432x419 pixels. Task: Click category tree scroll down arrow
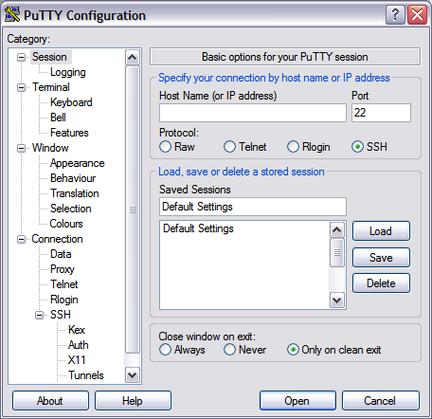[x=132, y=375]
